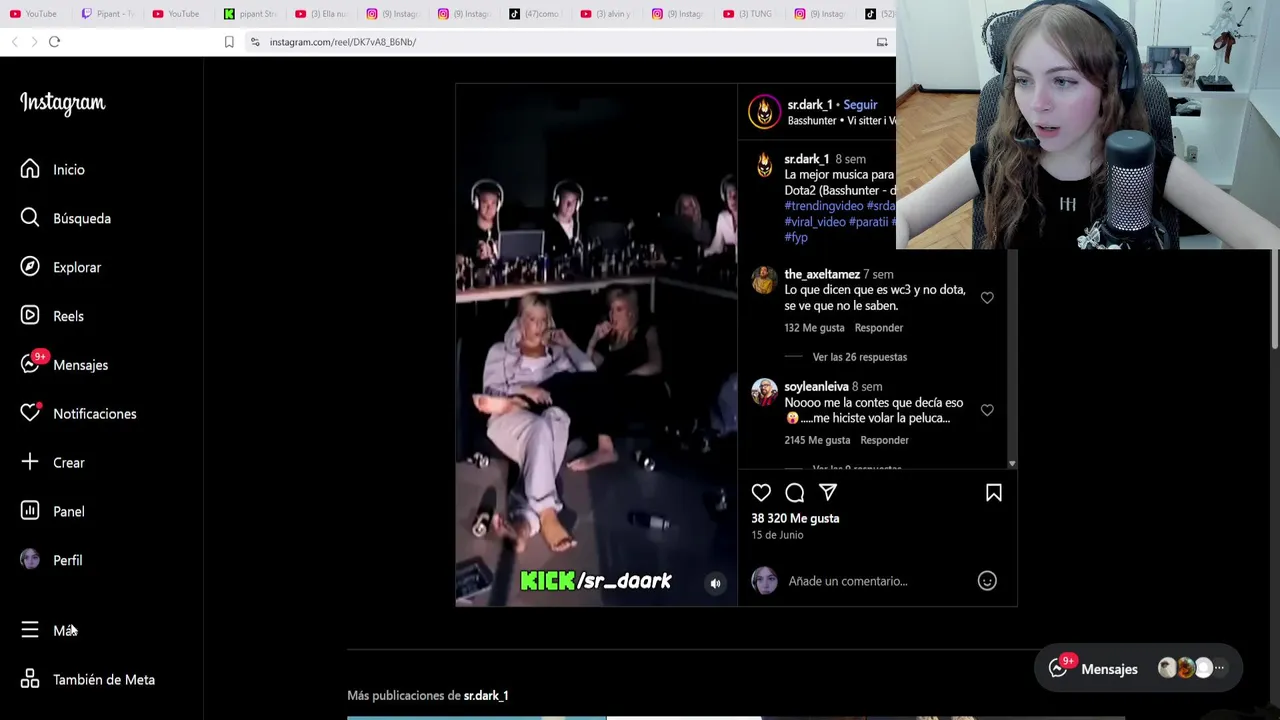Expand Ver las 26 respuestas

click(860, 357)
